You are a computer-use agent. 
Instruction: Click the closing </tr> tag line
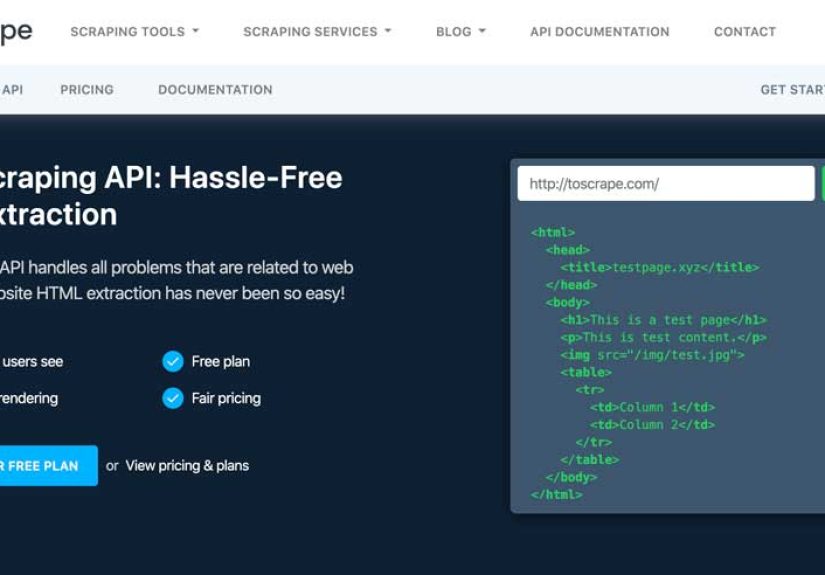(593, 442)
